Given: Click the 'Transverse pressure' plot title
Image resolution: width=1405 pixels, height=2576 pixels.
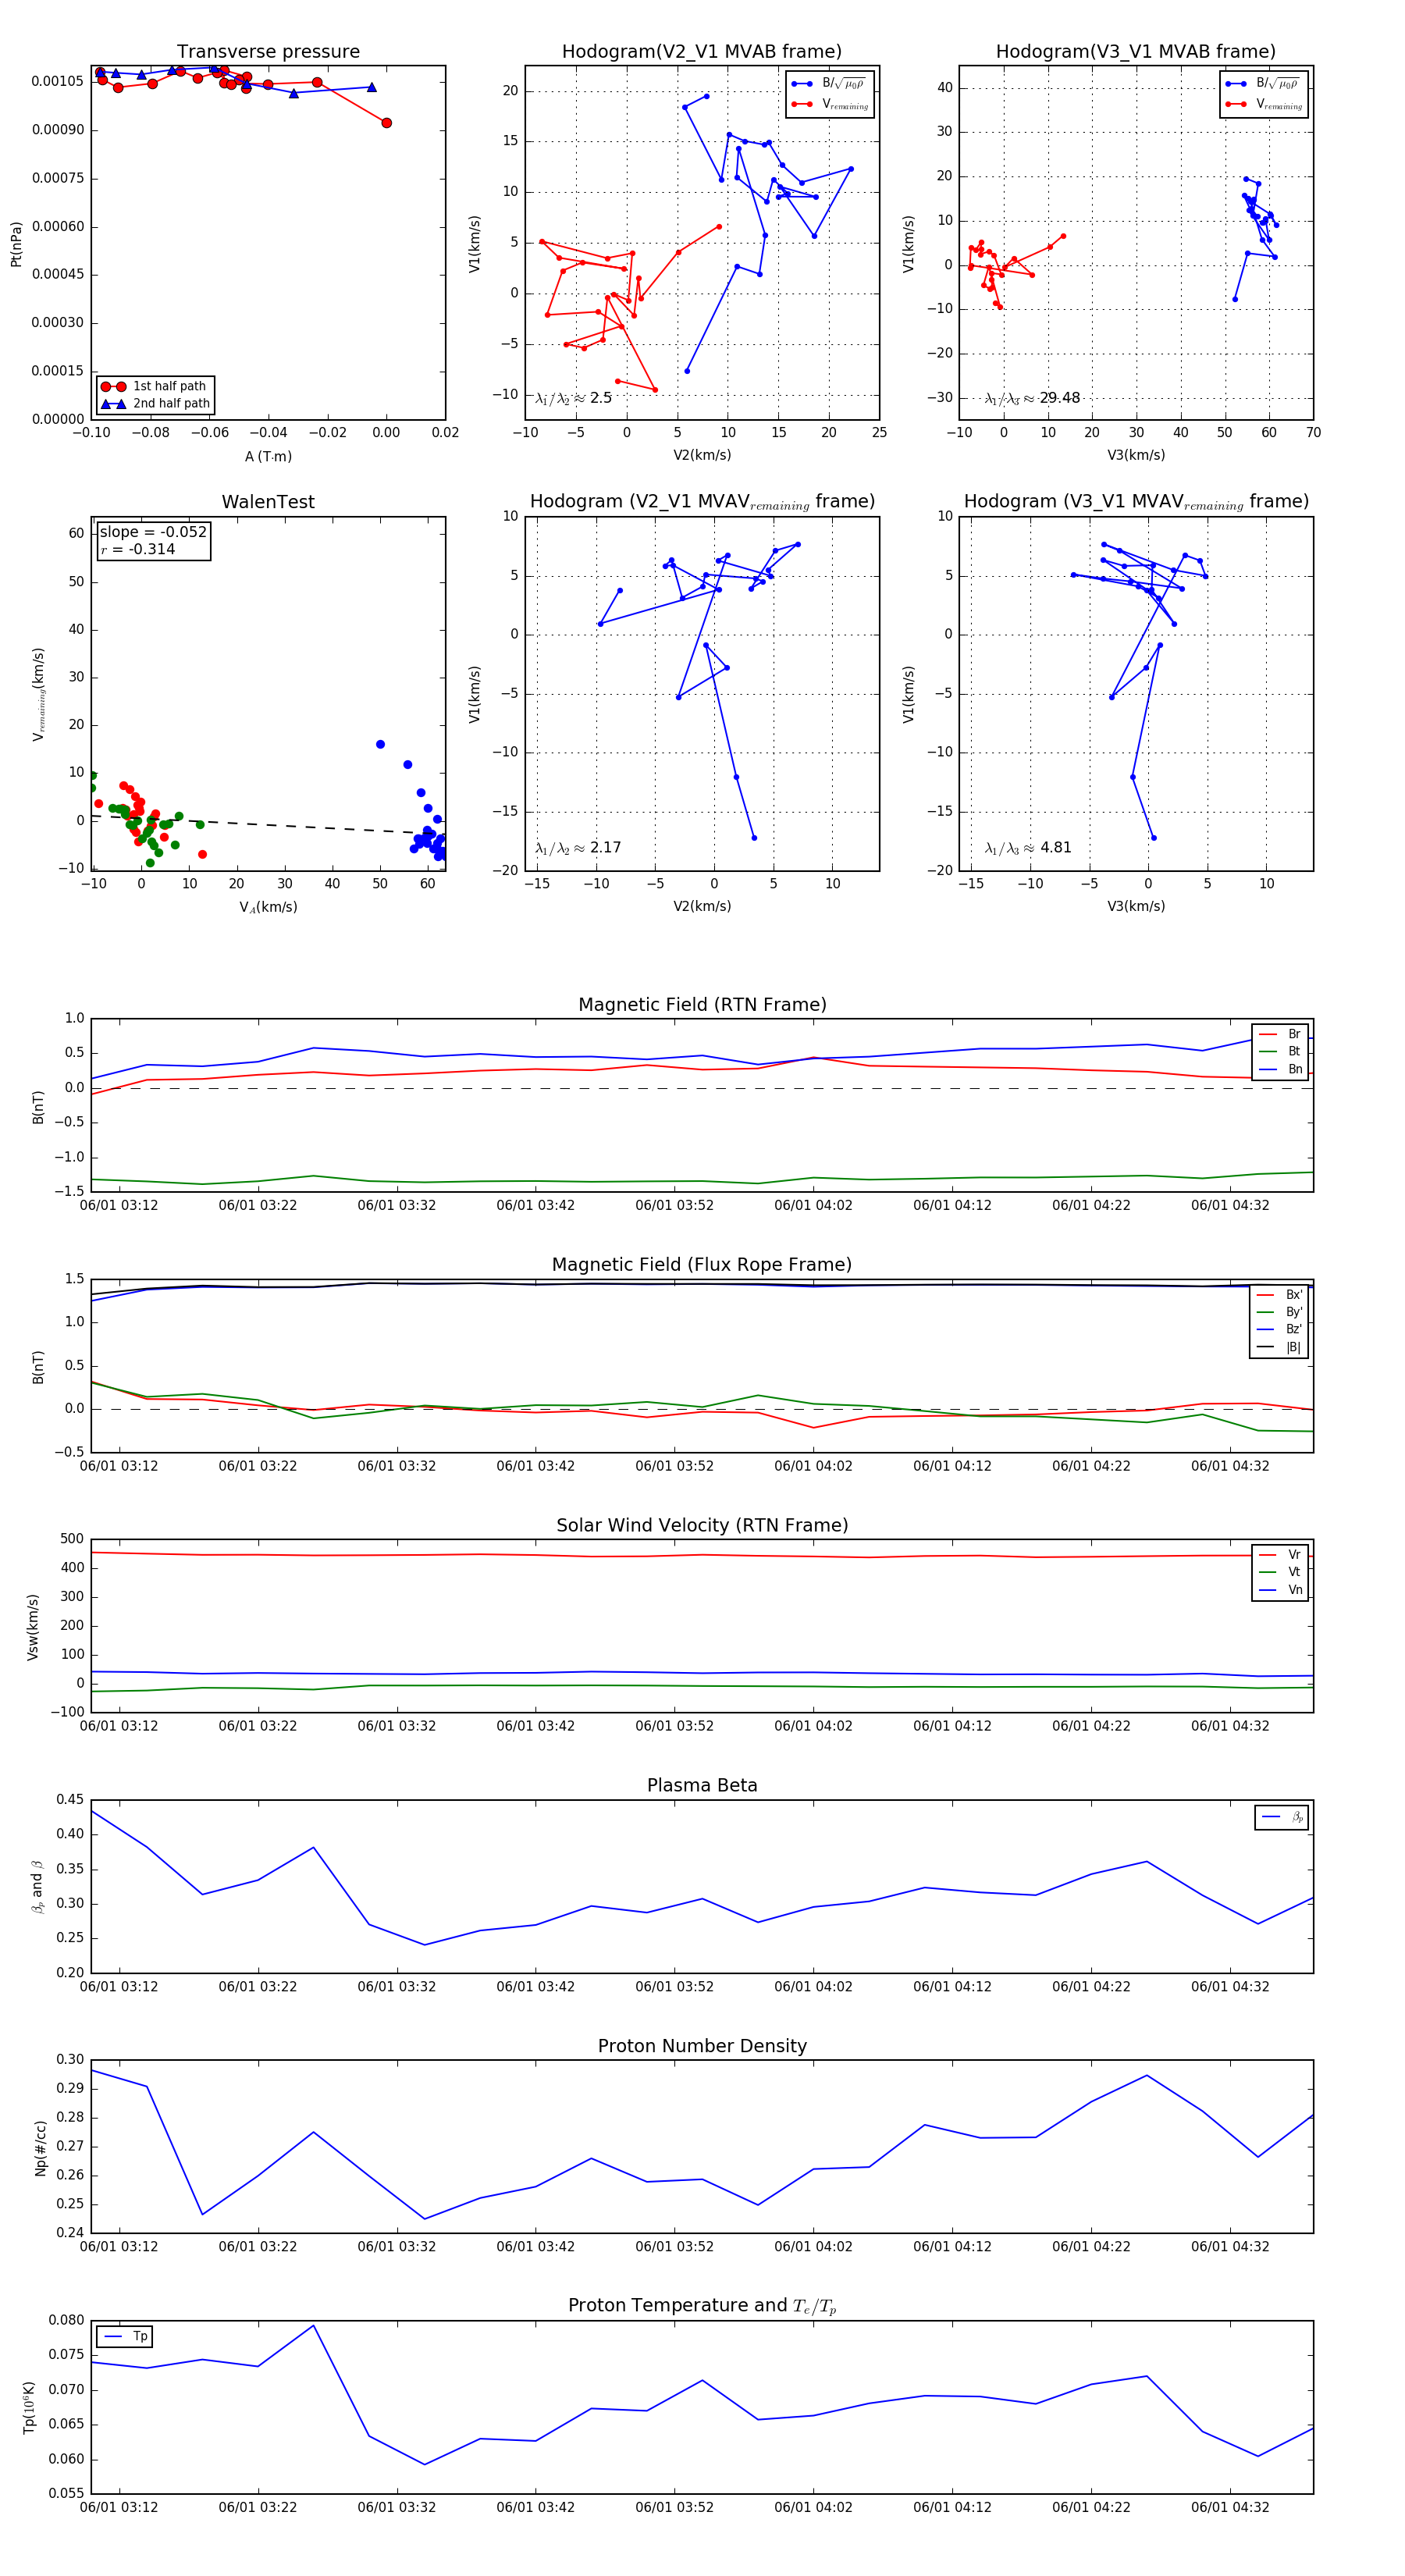Looking at the screenshot, I should 268,52.
